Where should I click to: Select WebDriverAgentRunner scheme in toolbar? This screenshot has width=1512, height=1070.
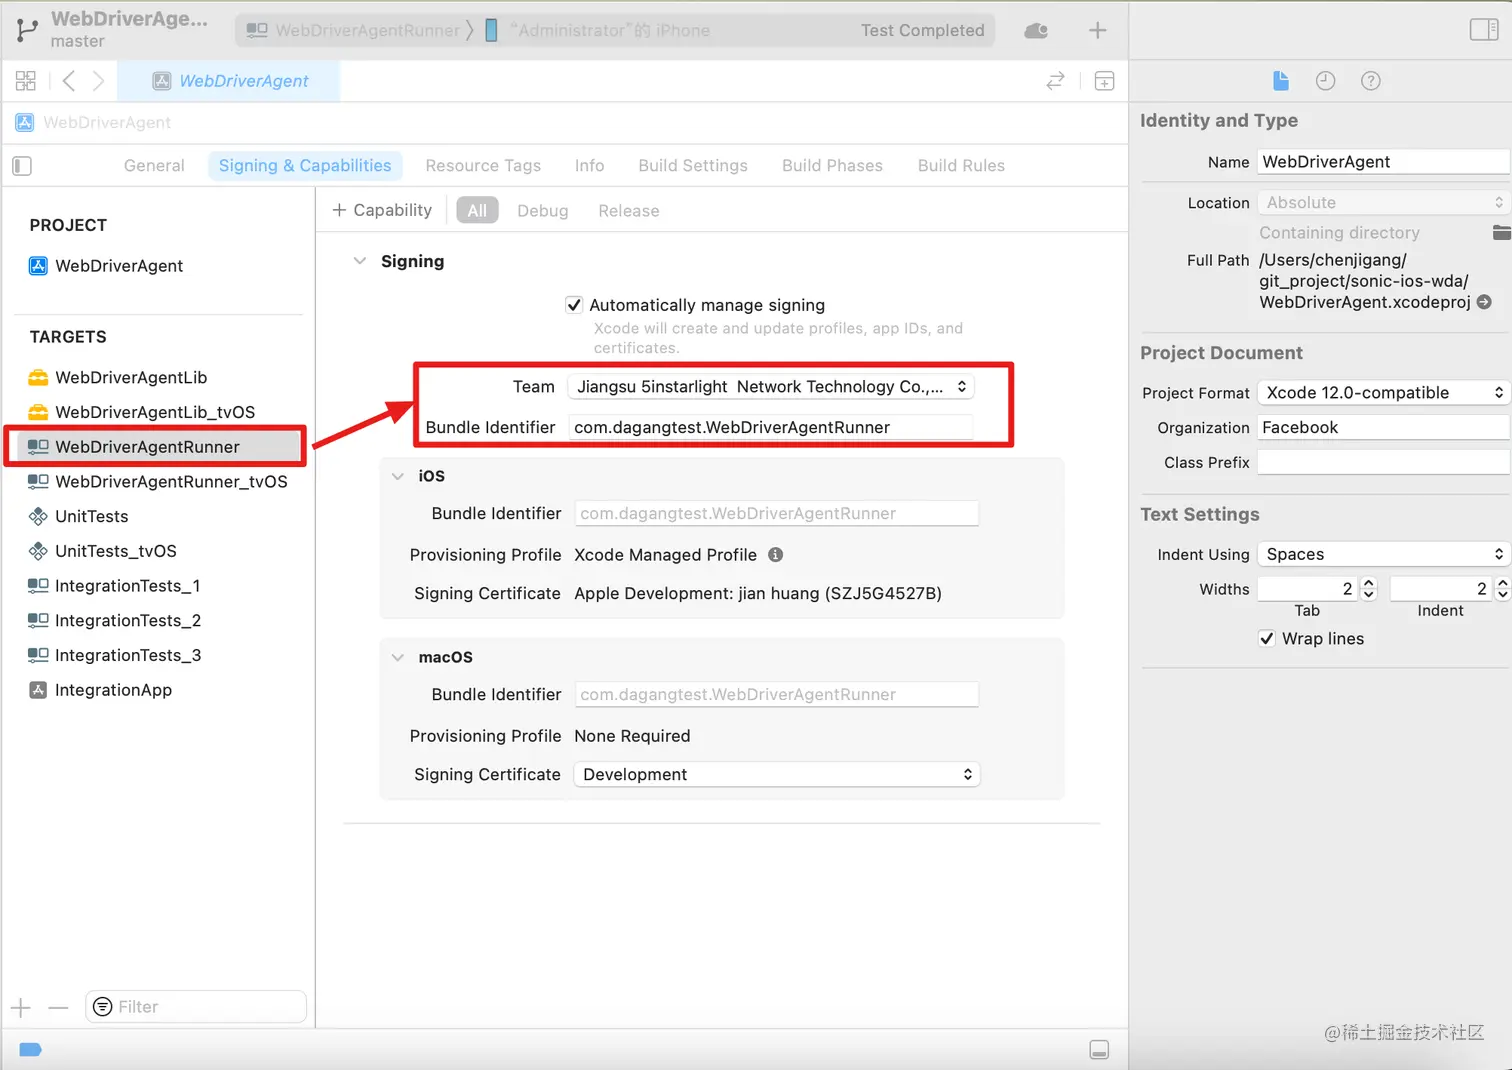click(x=353, y=30)
